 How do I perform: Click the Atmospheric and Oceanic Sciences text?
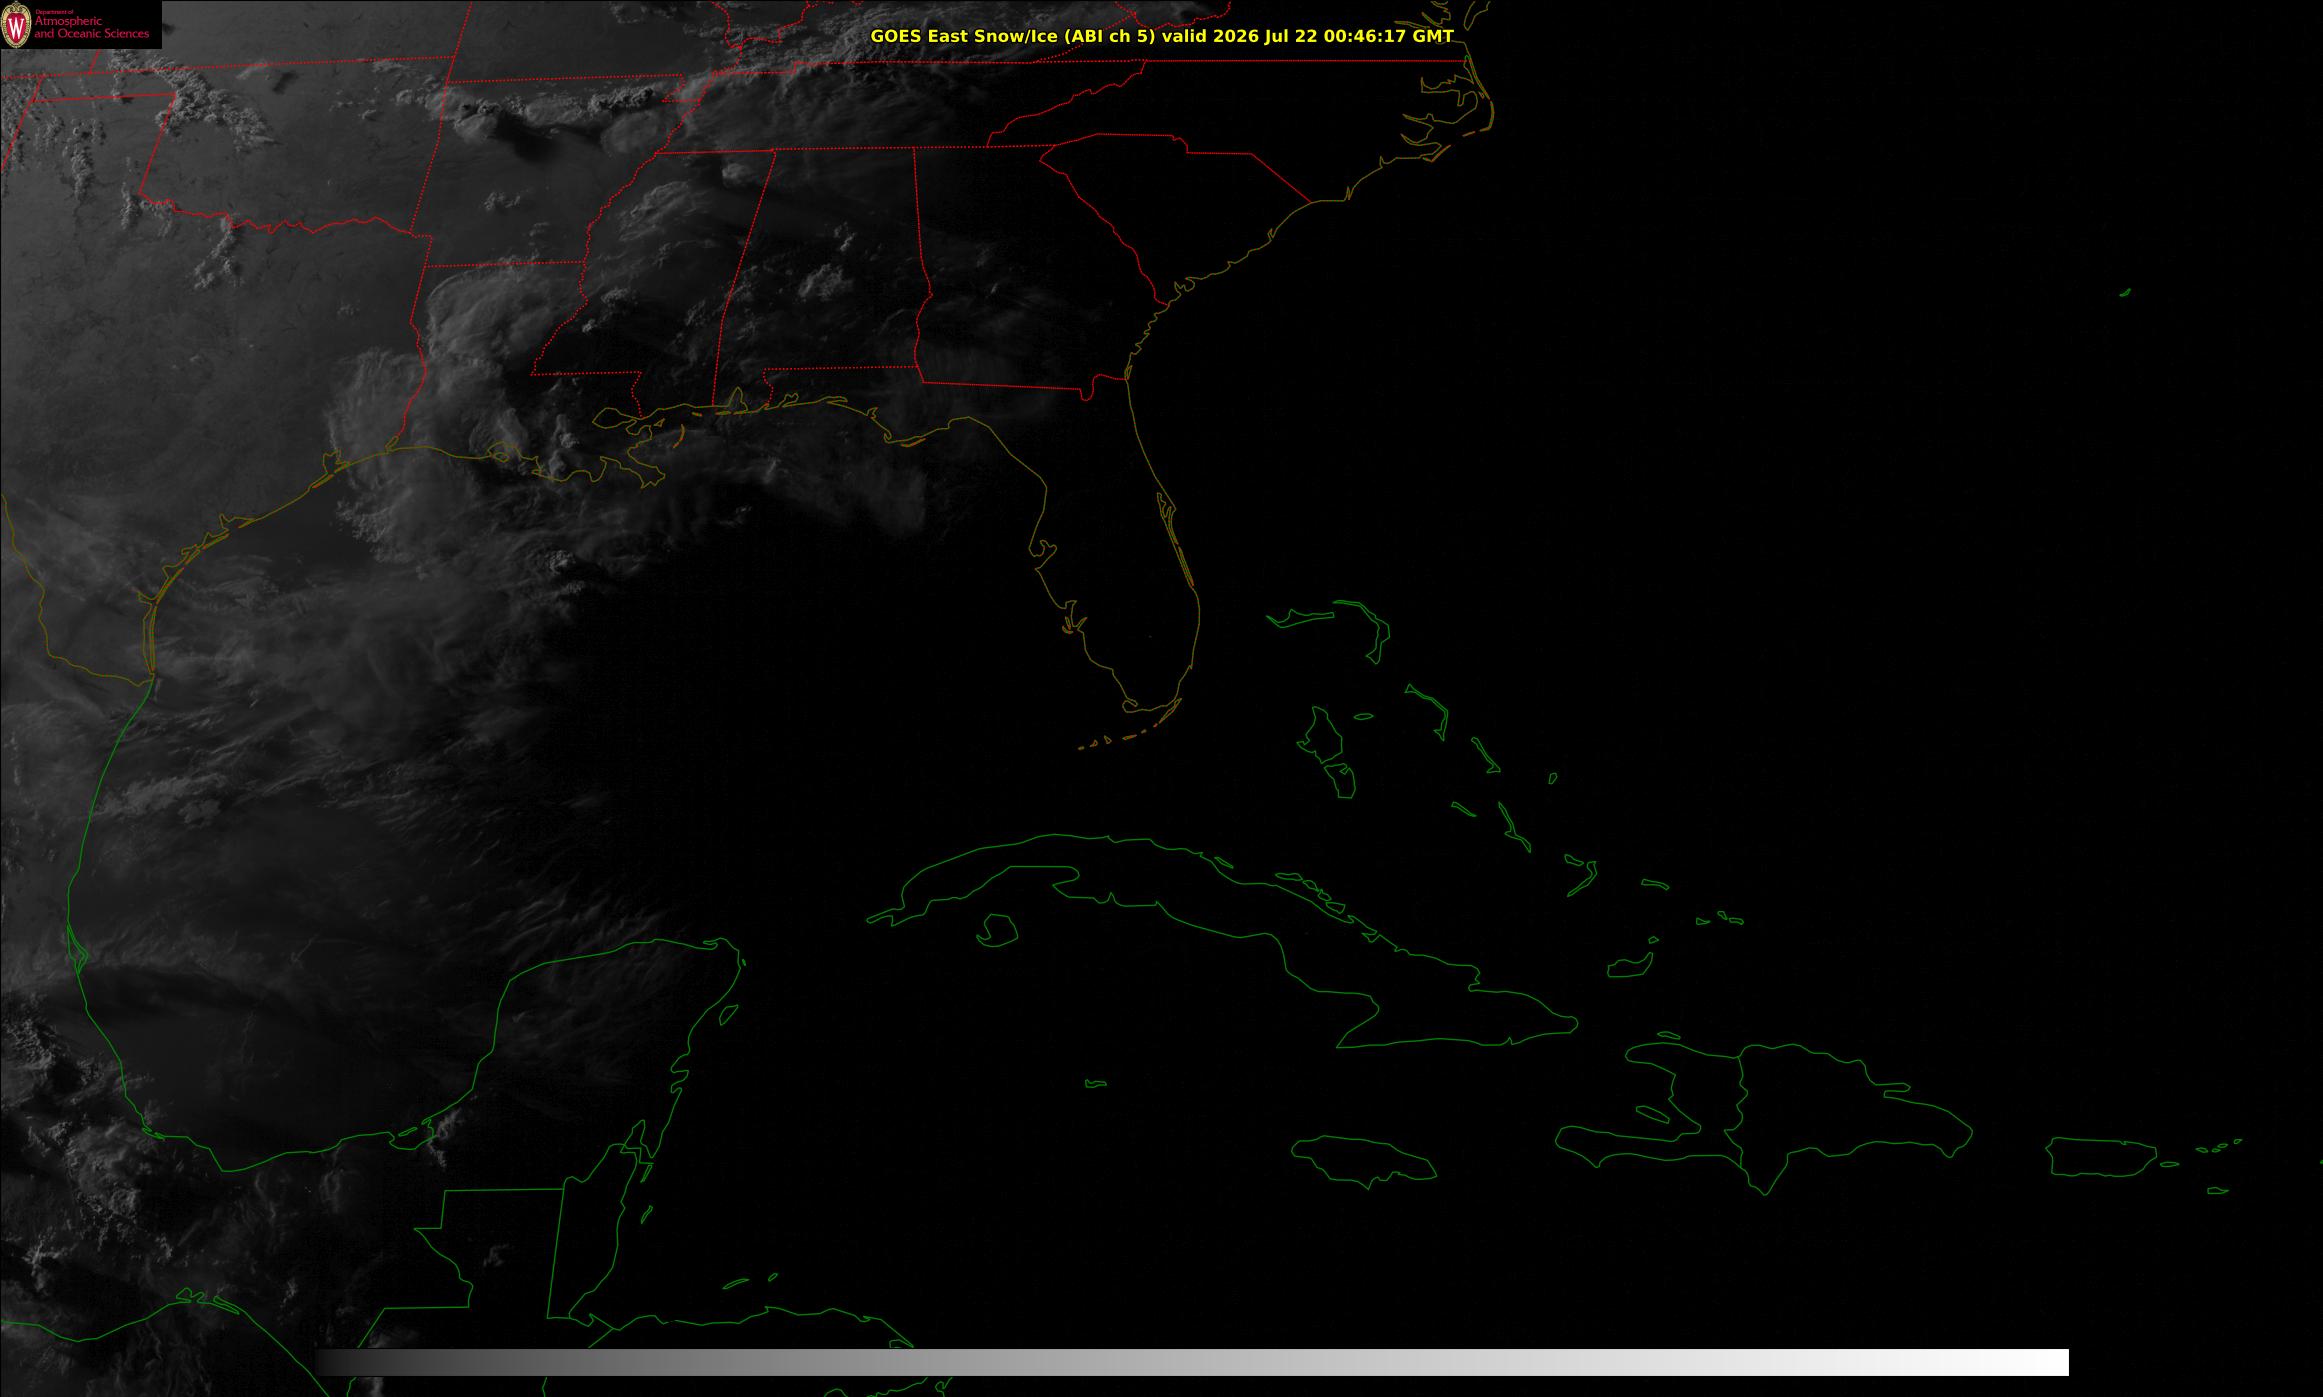[x=91, y=26]
